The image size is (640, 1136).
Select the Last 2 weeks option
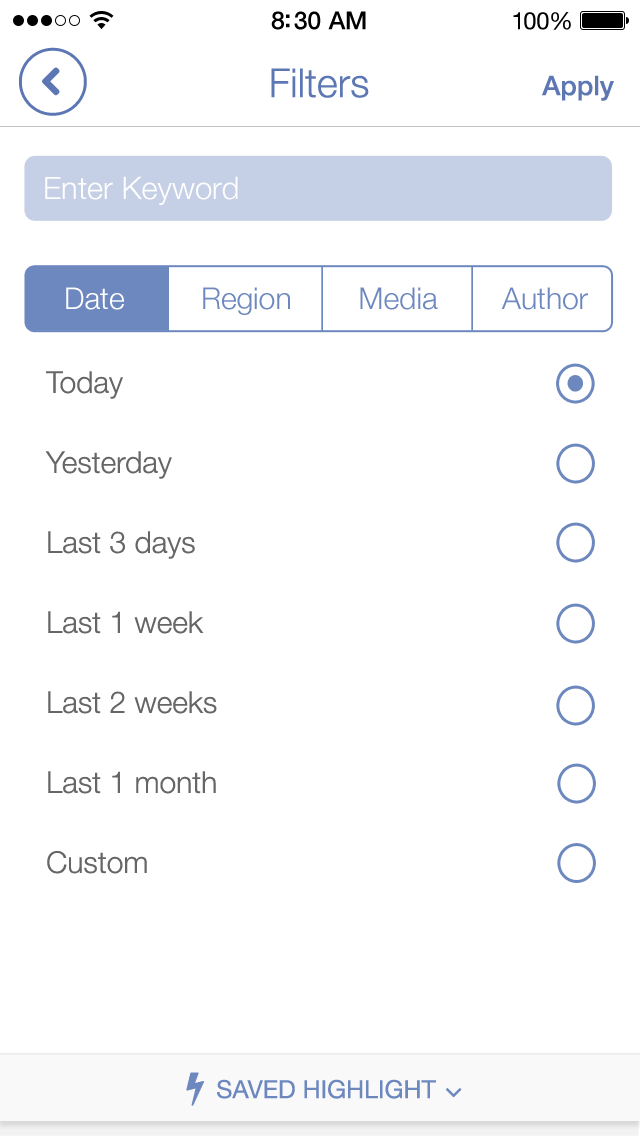[575, 704]
